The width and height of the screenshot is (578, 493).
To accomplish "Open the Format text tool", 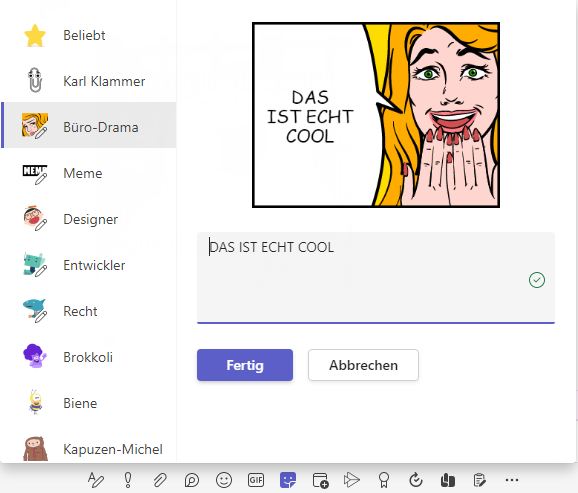I will (x=96, y=480).
